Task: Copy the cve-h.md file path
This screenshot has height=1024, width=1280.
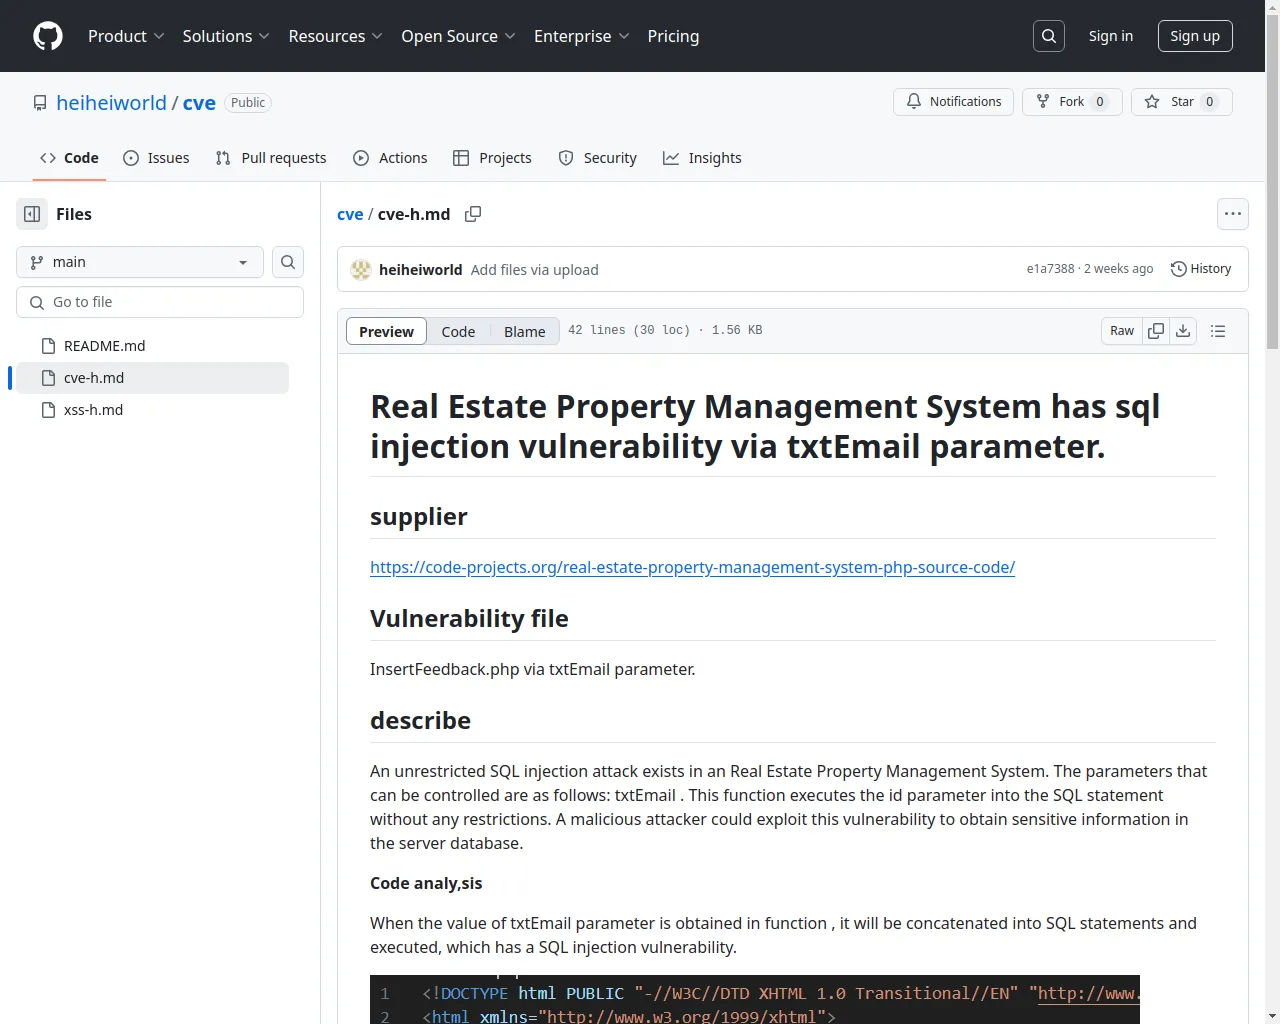Action: (x=473, y=214)
